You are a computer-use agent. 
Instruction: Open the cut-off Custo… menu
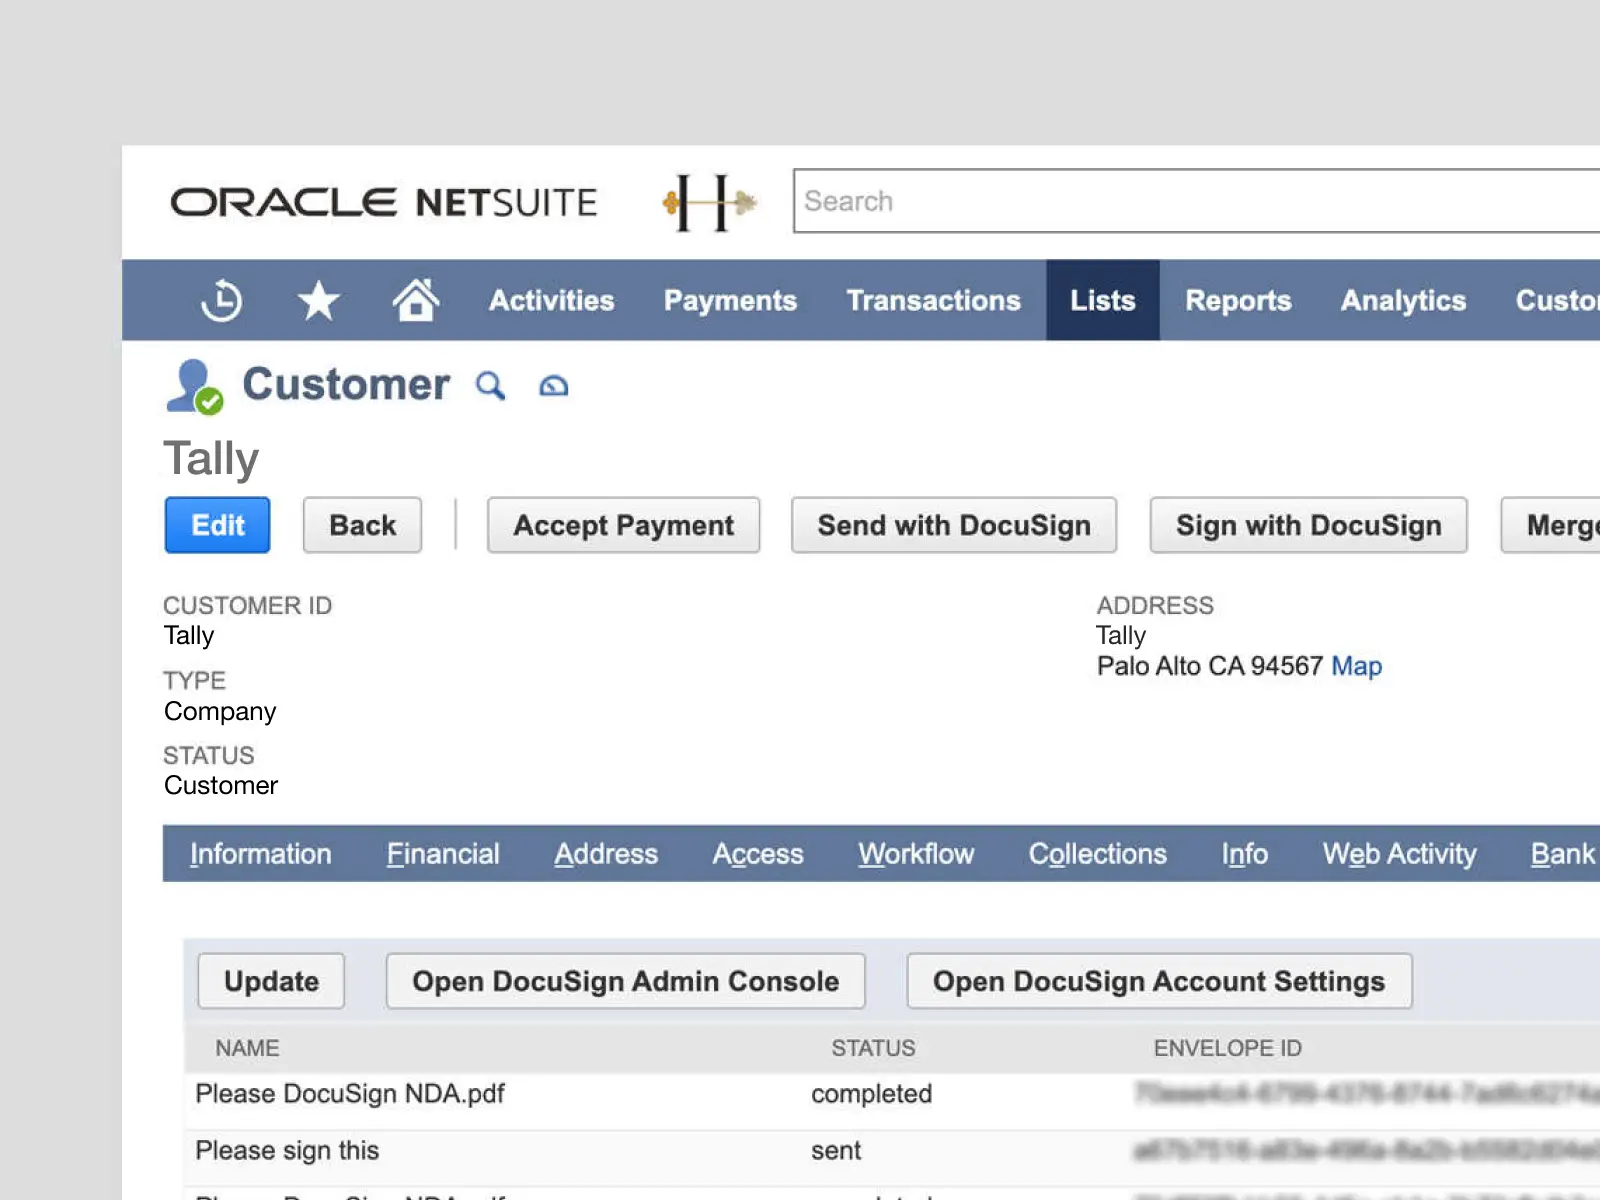pos(1557,300)
